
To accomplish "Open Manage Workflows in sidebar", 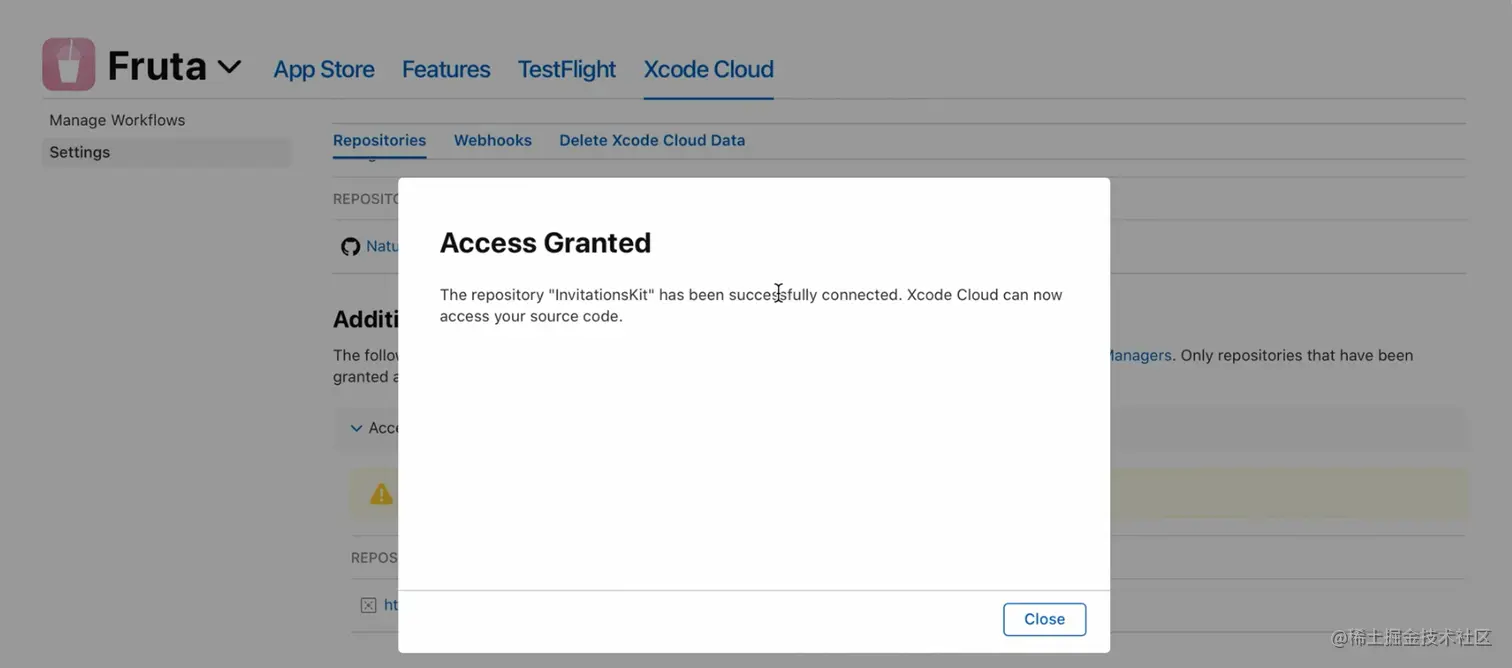I will click(117, 120).
